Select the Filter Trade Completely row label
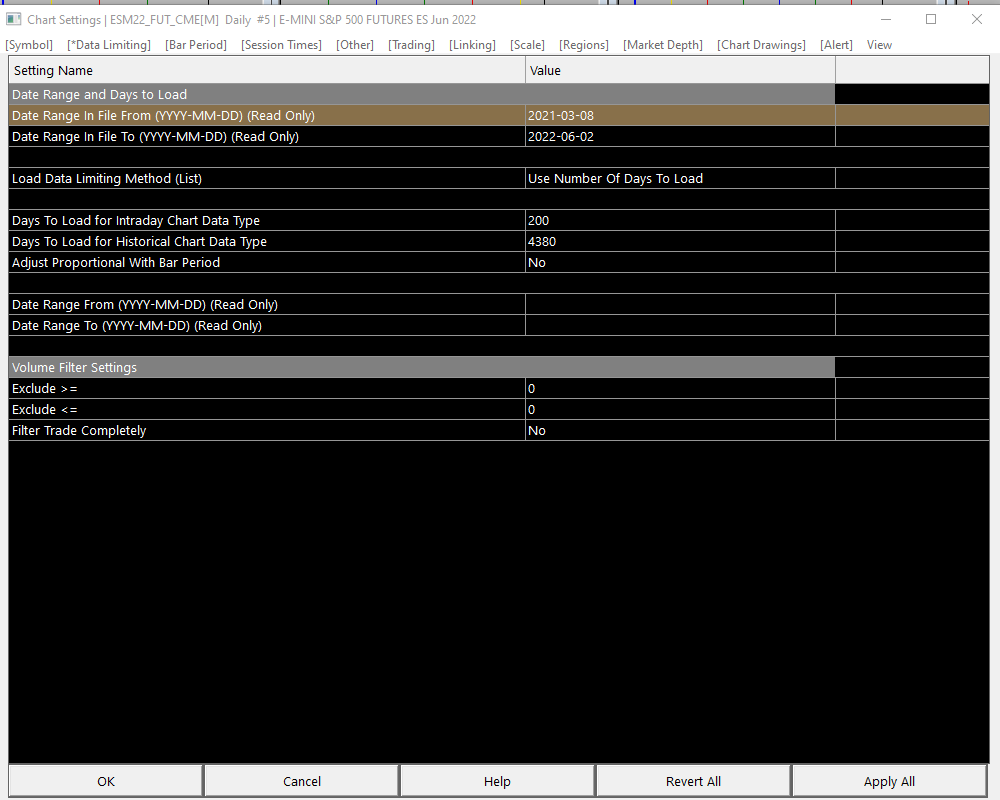Viewport: 1000px width, 800px height. pyautogui.click(x=79, y=431)
